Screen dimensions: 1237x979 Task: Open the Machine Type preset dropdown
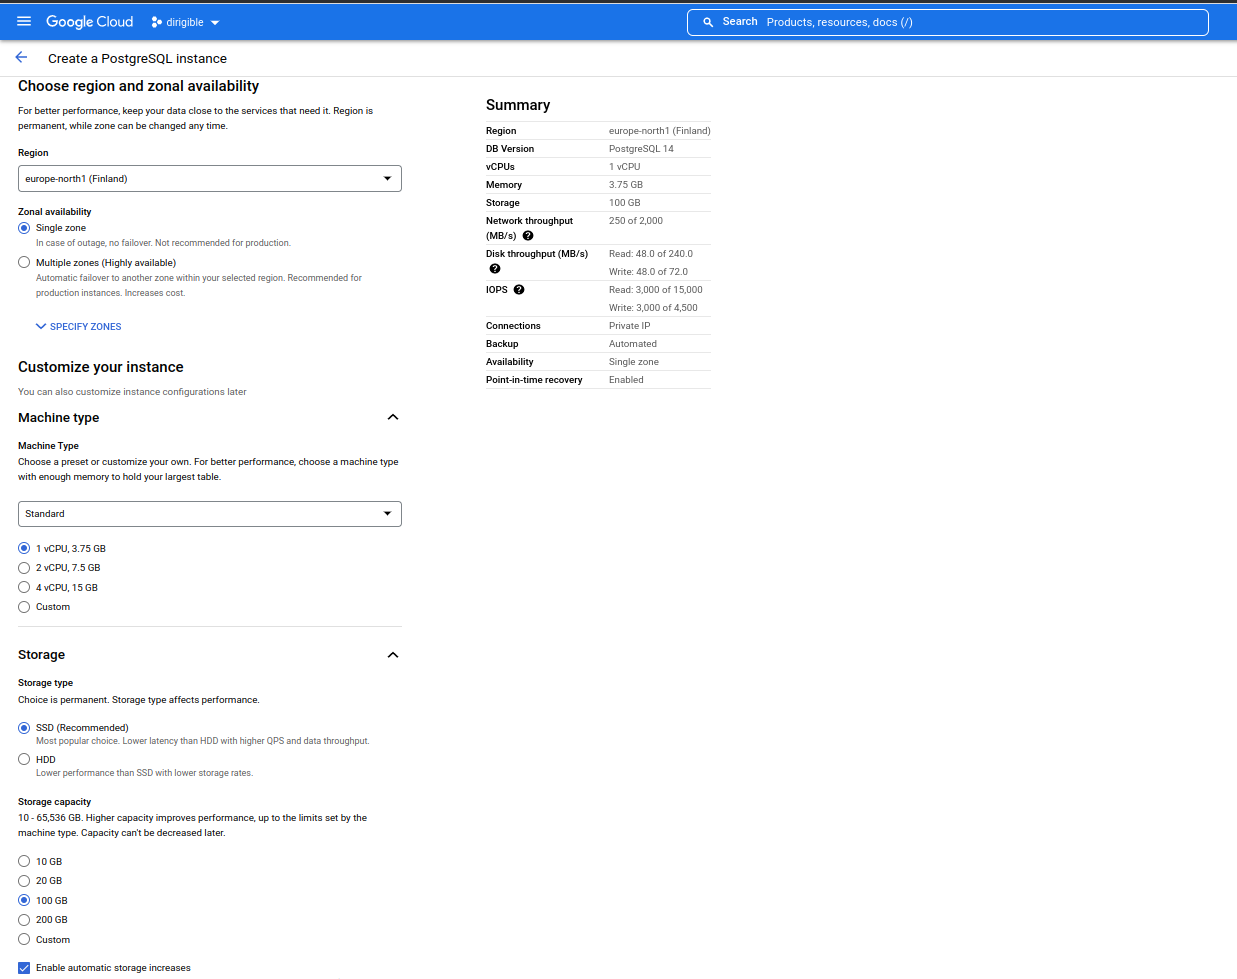tap(210, 514)
